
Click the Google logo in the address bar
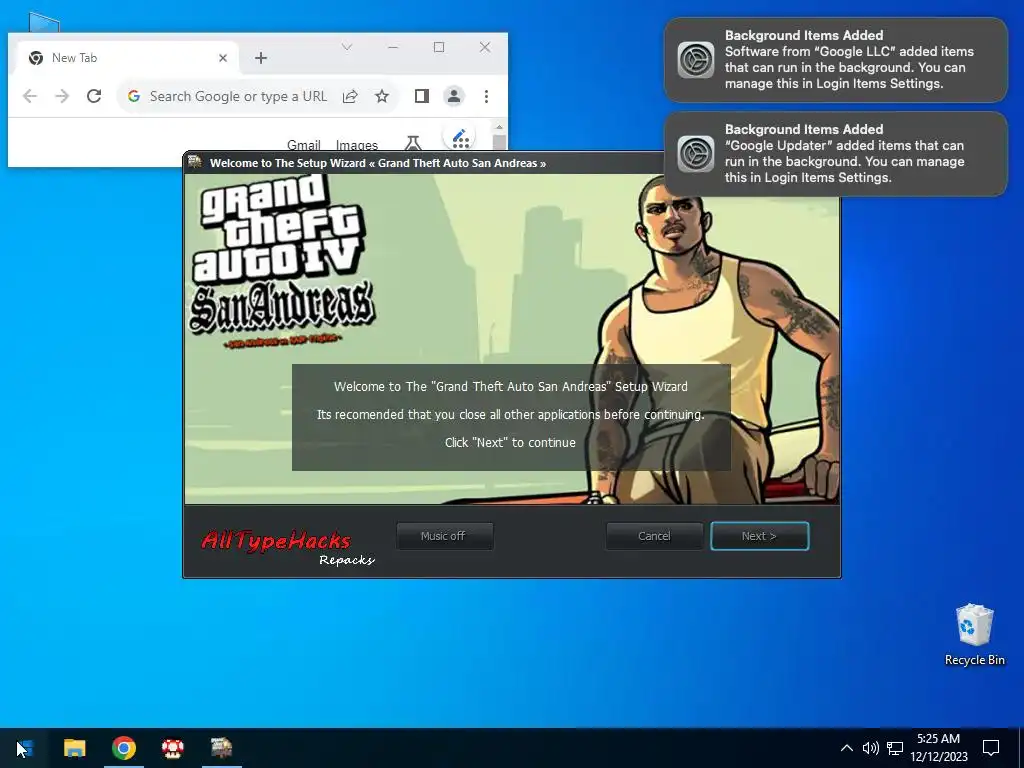(134, 96)
